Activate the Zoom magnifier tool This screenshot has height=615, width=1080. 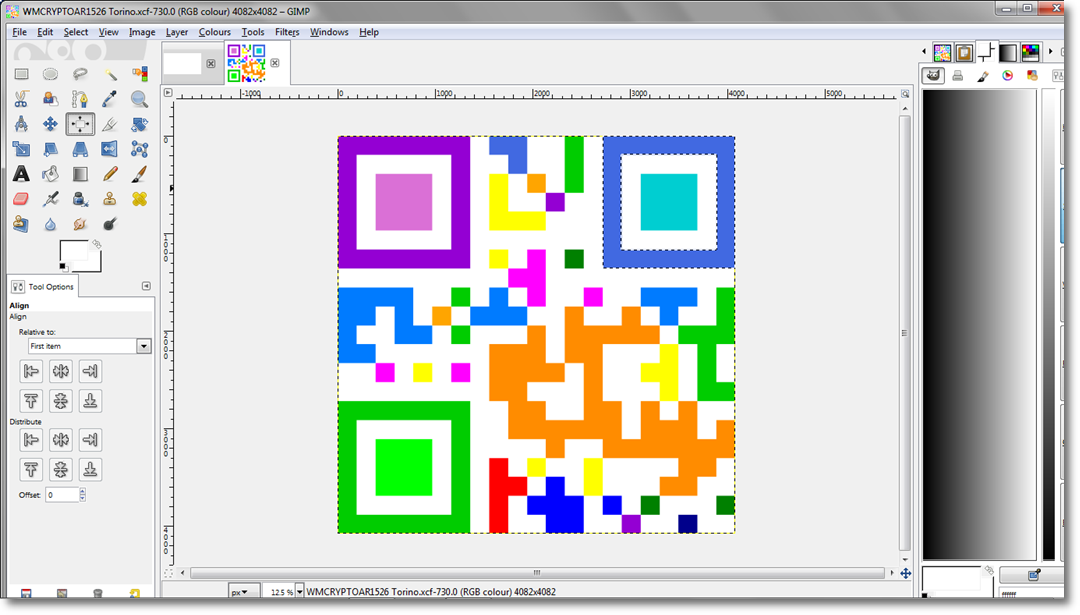click(139, 99)
